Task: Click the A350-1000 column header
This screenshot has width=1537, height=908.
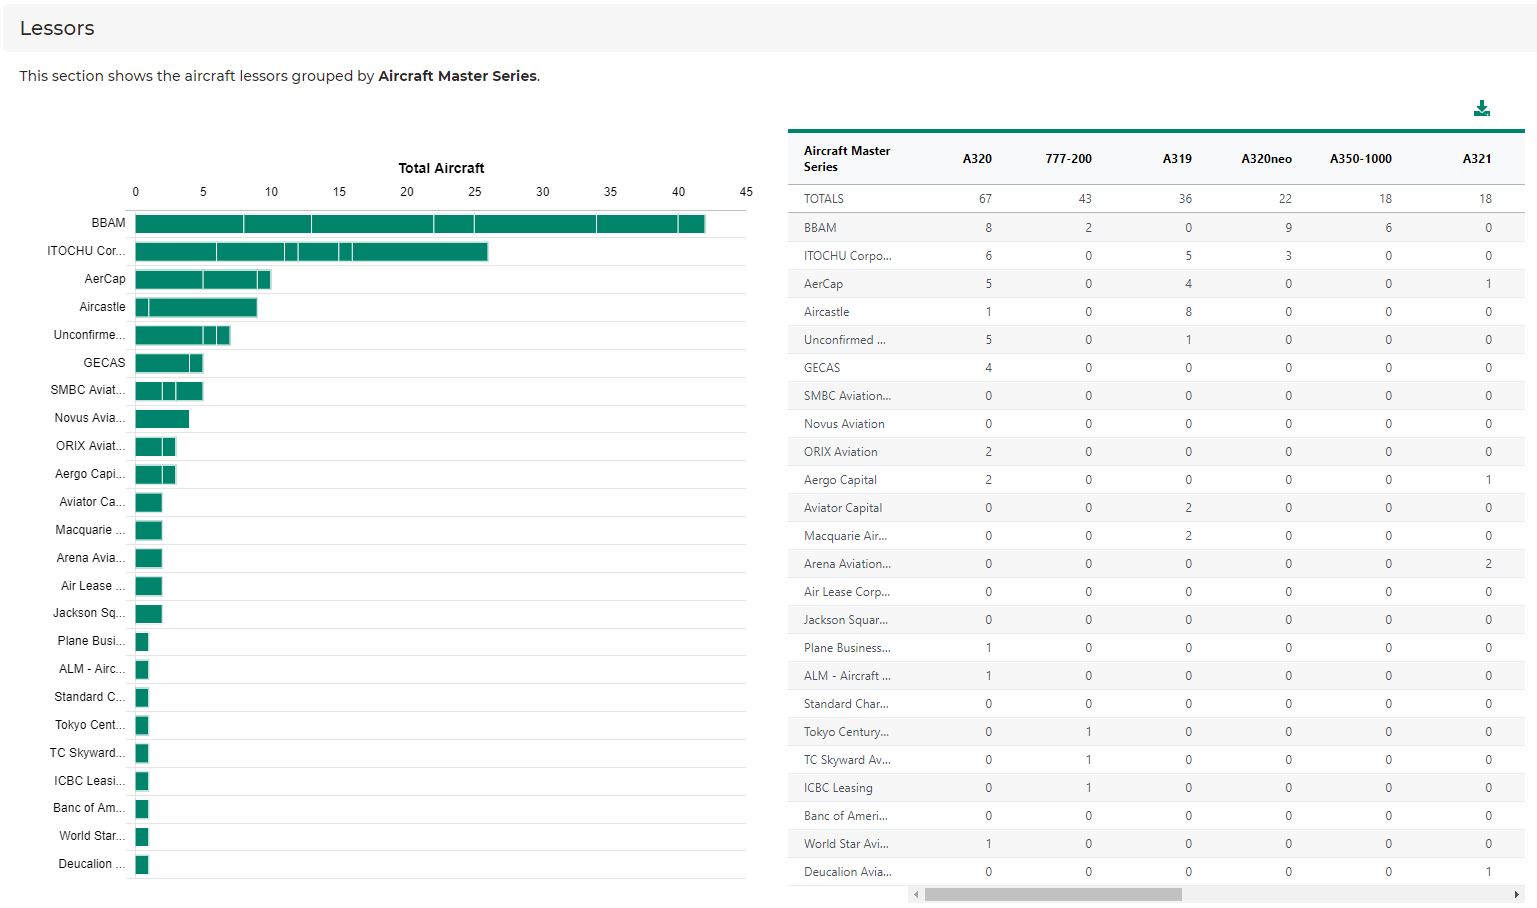Action: [x=1360, y=158]
